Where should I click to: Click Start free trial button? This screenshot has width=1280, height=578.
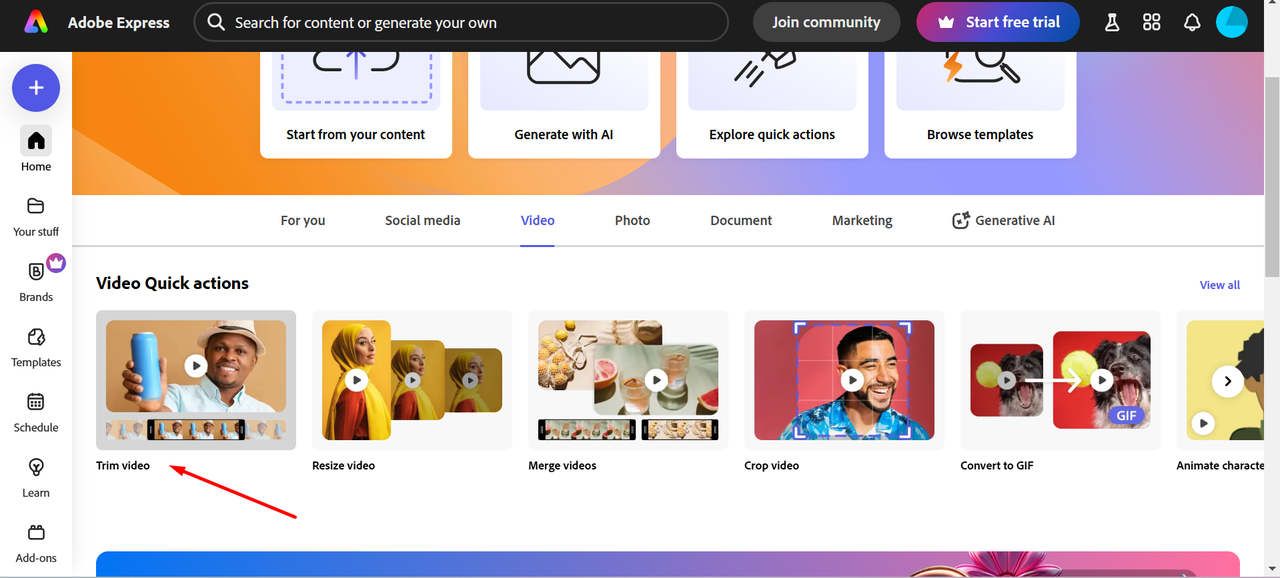point(998,22)
